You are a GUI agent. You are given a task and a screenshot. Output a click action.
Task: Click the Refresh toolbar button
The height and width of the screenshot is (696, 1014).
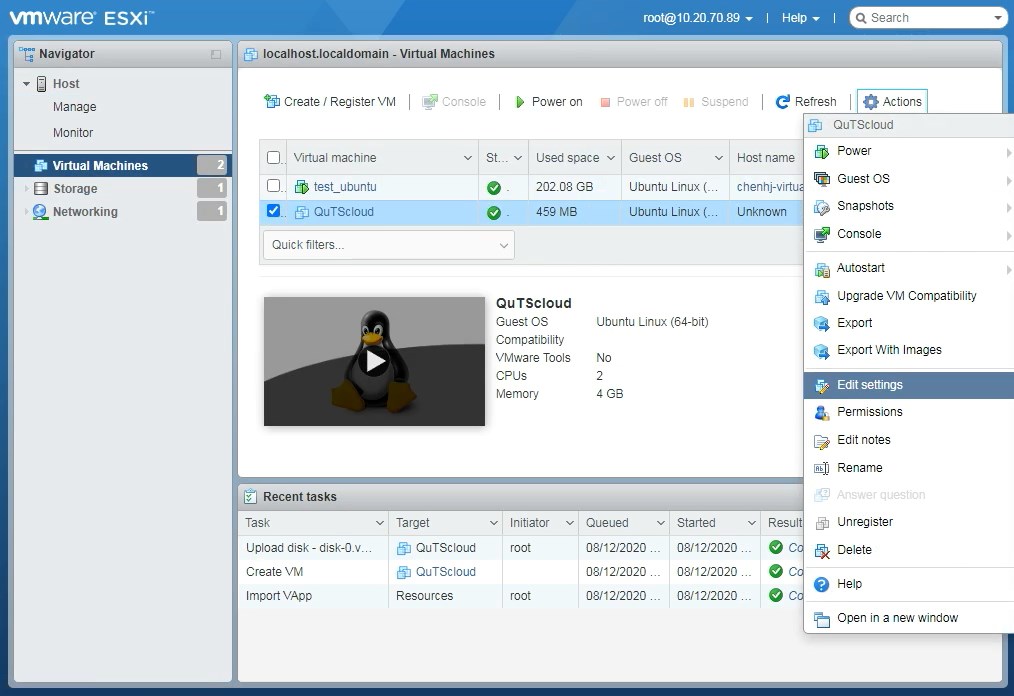click(x=806, y=102)
